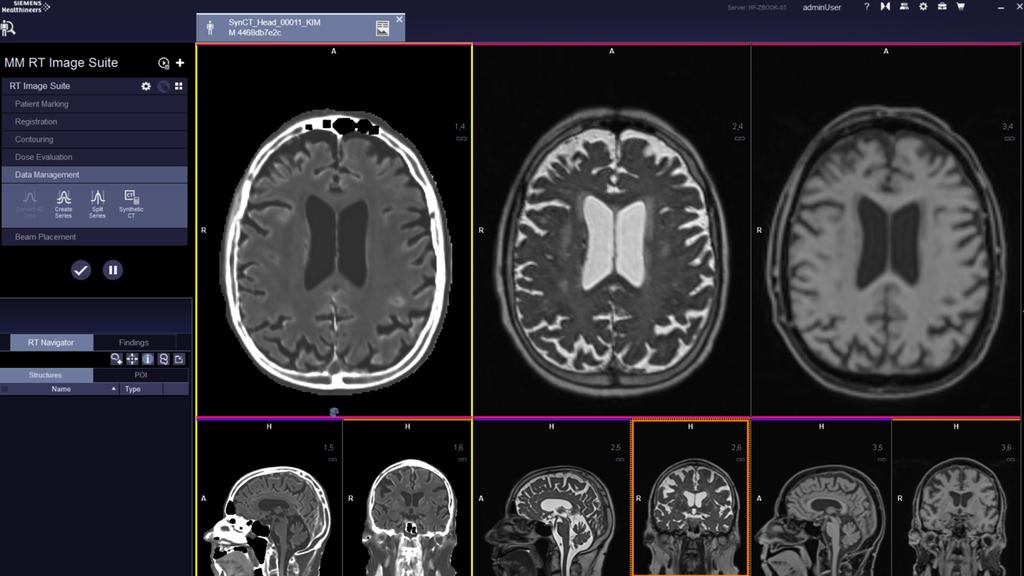
Task: Open the Synthetic CT tool
Action: point(130,202)
